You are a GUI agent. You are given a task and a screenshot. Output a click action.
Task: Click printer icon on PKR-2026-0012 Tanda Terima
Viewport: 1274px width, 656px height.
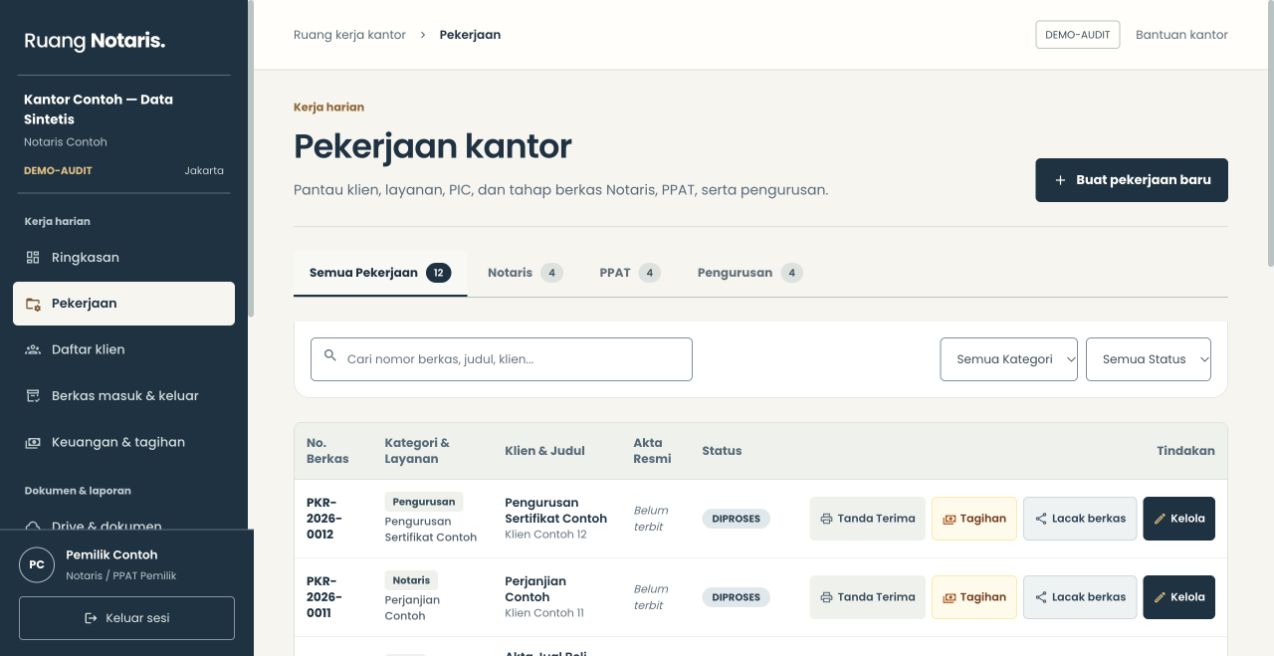point(826,519)
